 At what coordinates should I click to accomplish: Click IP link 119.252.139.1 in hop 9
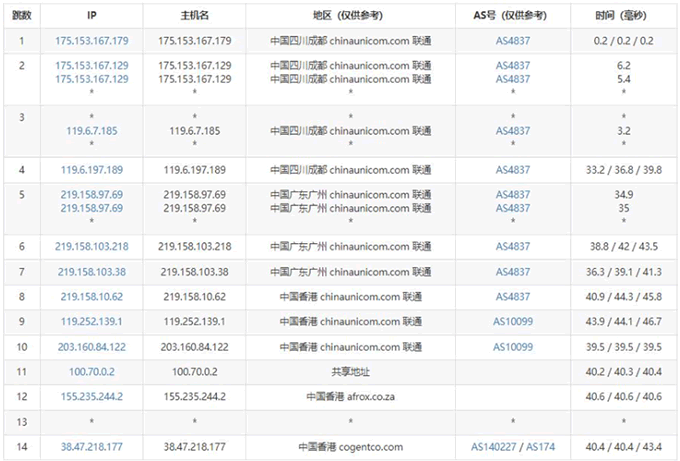coord(92,322)
